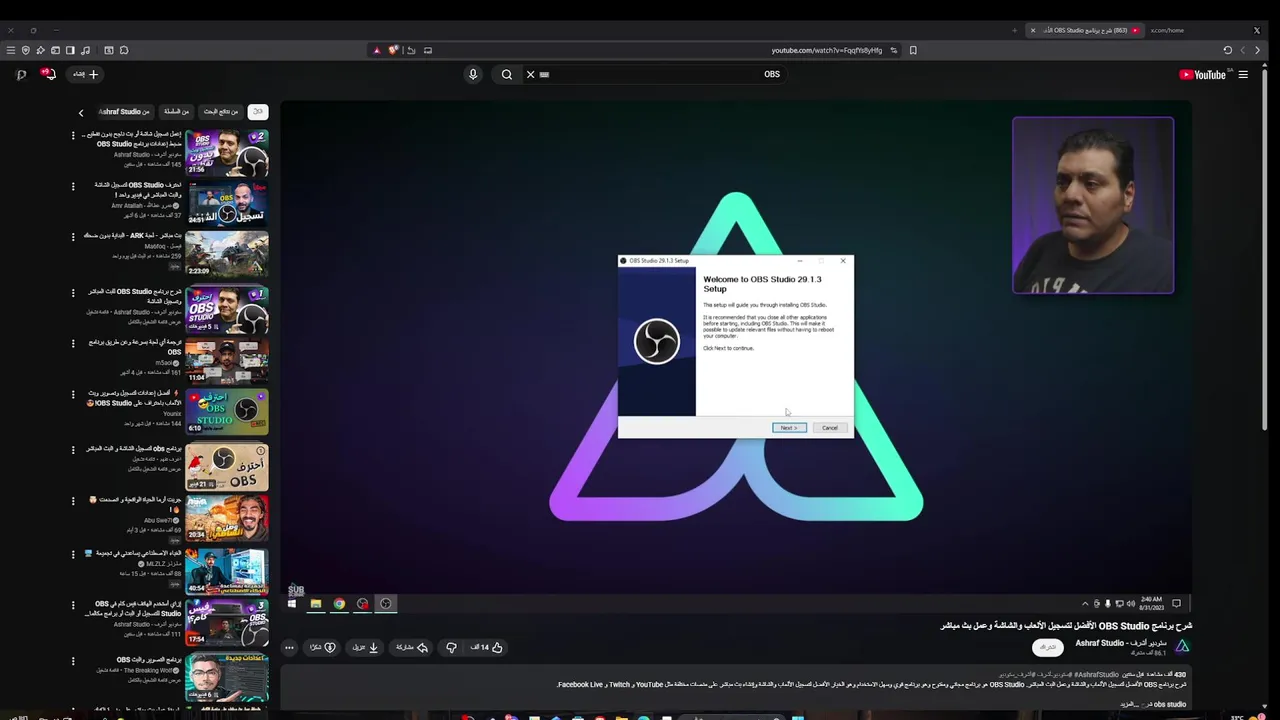The height and width of the screenshot is (720, 1280).
Task: Open options for the MLZLZ AI video
Action: [73, 553]
